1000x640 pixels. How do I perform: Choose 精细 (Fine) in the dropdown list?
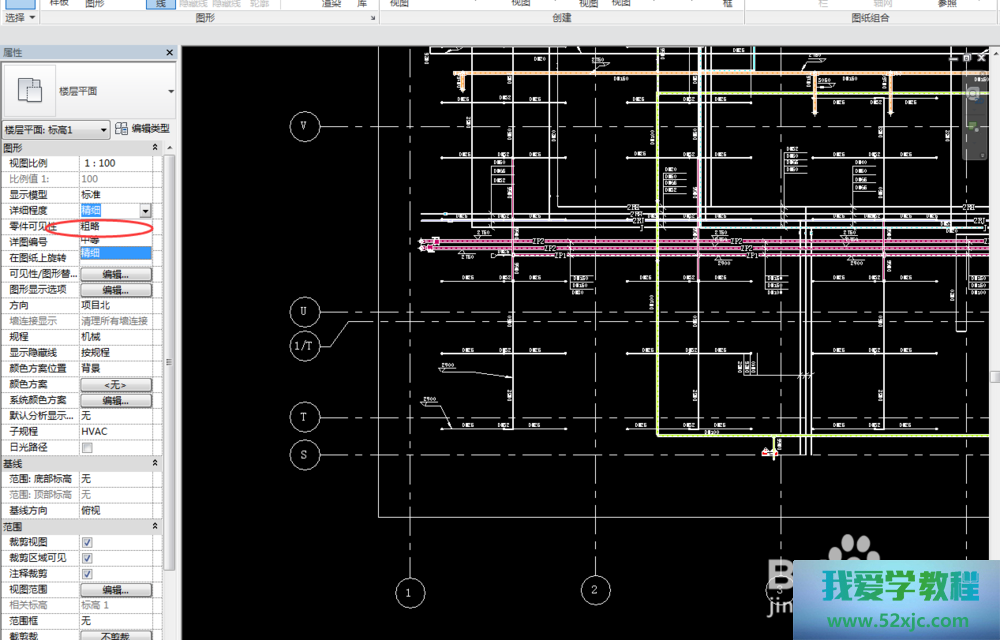pos(115,254)
